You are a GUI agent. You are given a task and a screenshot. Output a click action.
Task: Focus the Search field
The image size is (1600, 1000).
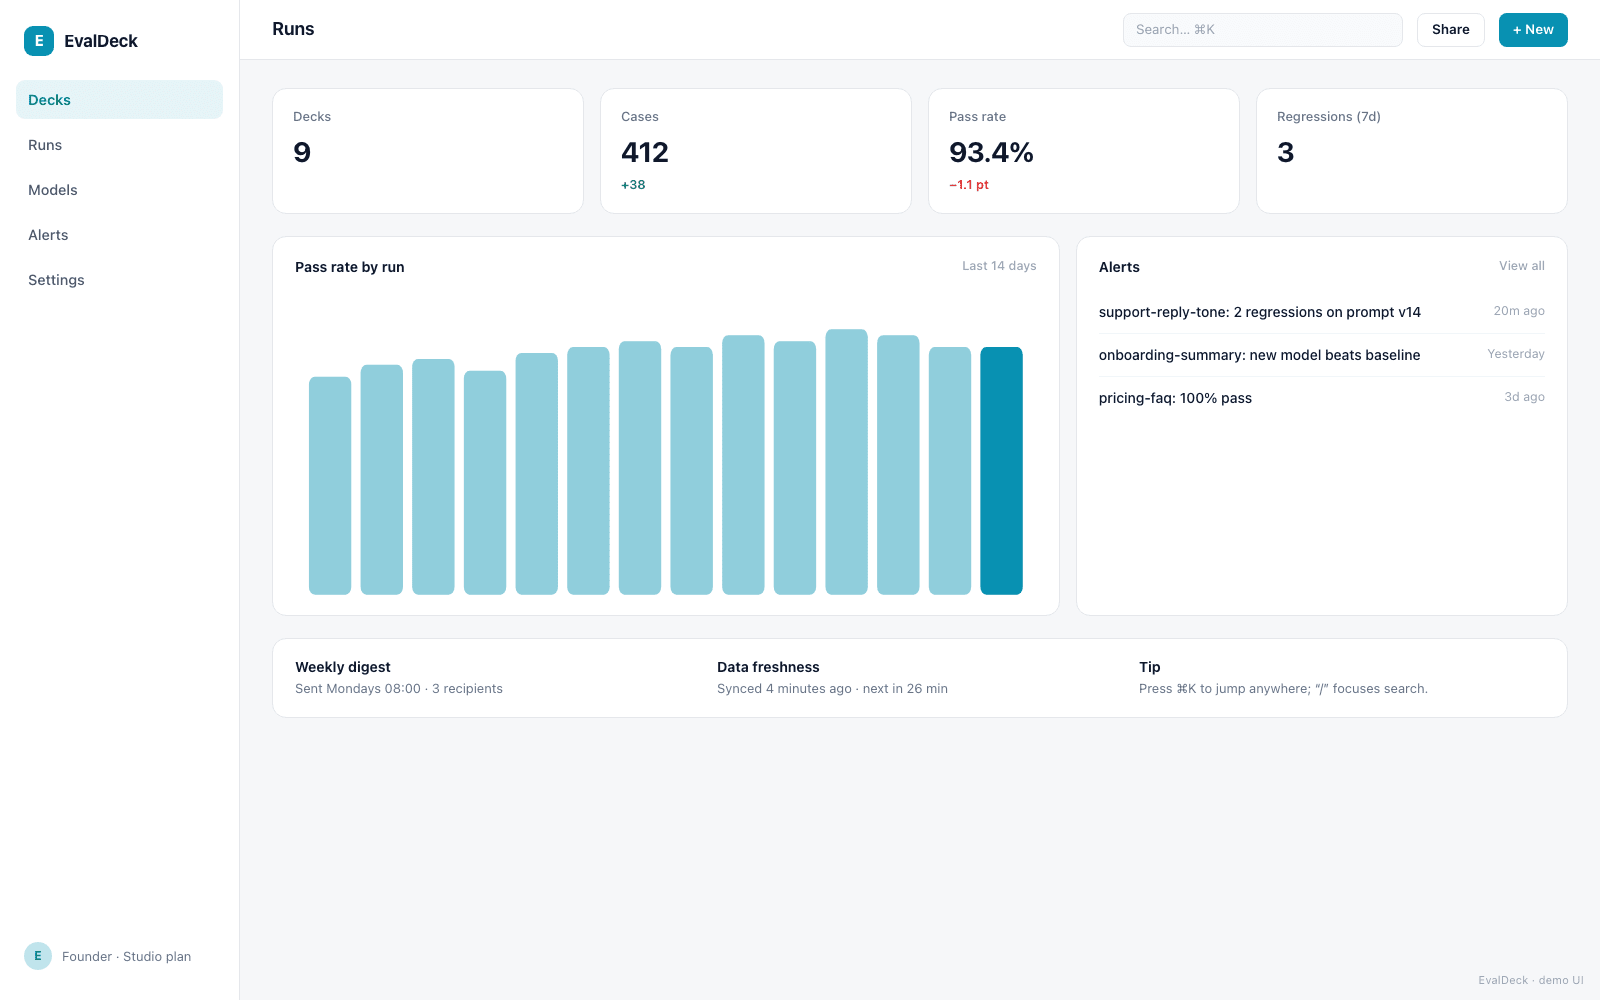click(1262, 30)
